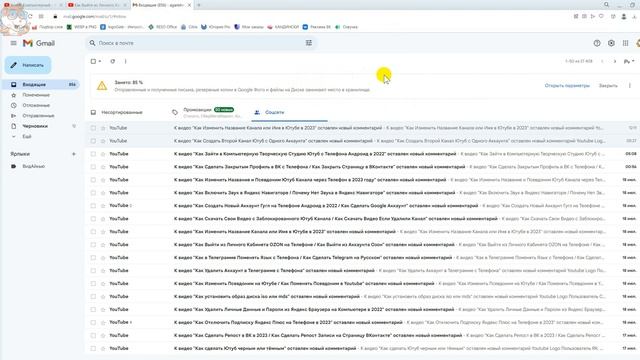
Task: Go to the next page of messages
Action: click(615, 61)
